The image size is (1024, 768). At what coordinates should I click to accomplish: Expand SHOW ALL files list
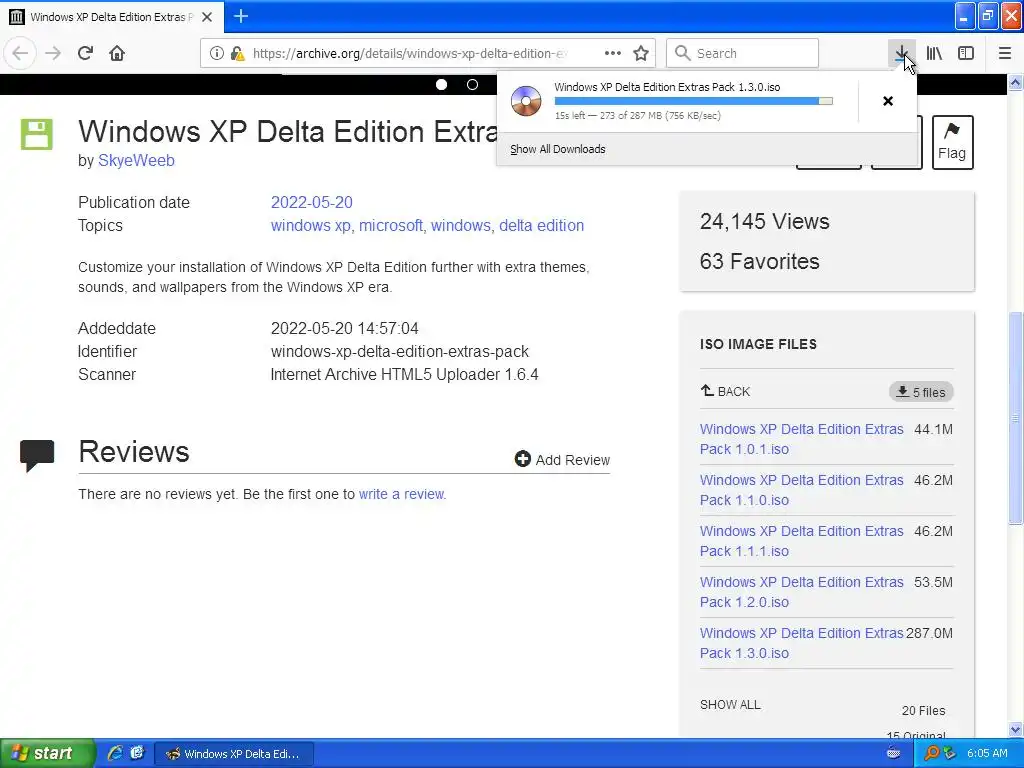pos(730,705)
